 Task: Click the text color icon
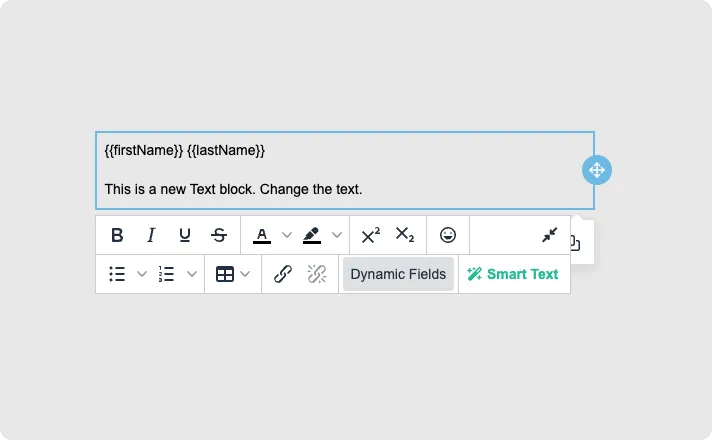(x=262, y=235)
